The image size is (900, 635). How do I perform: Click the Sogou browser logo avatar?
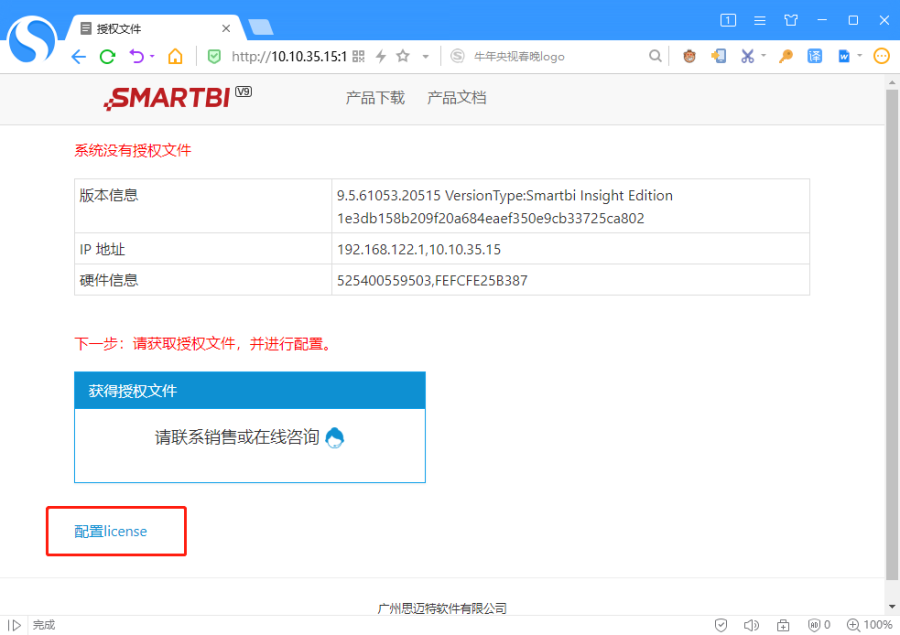tap(32, 40)
